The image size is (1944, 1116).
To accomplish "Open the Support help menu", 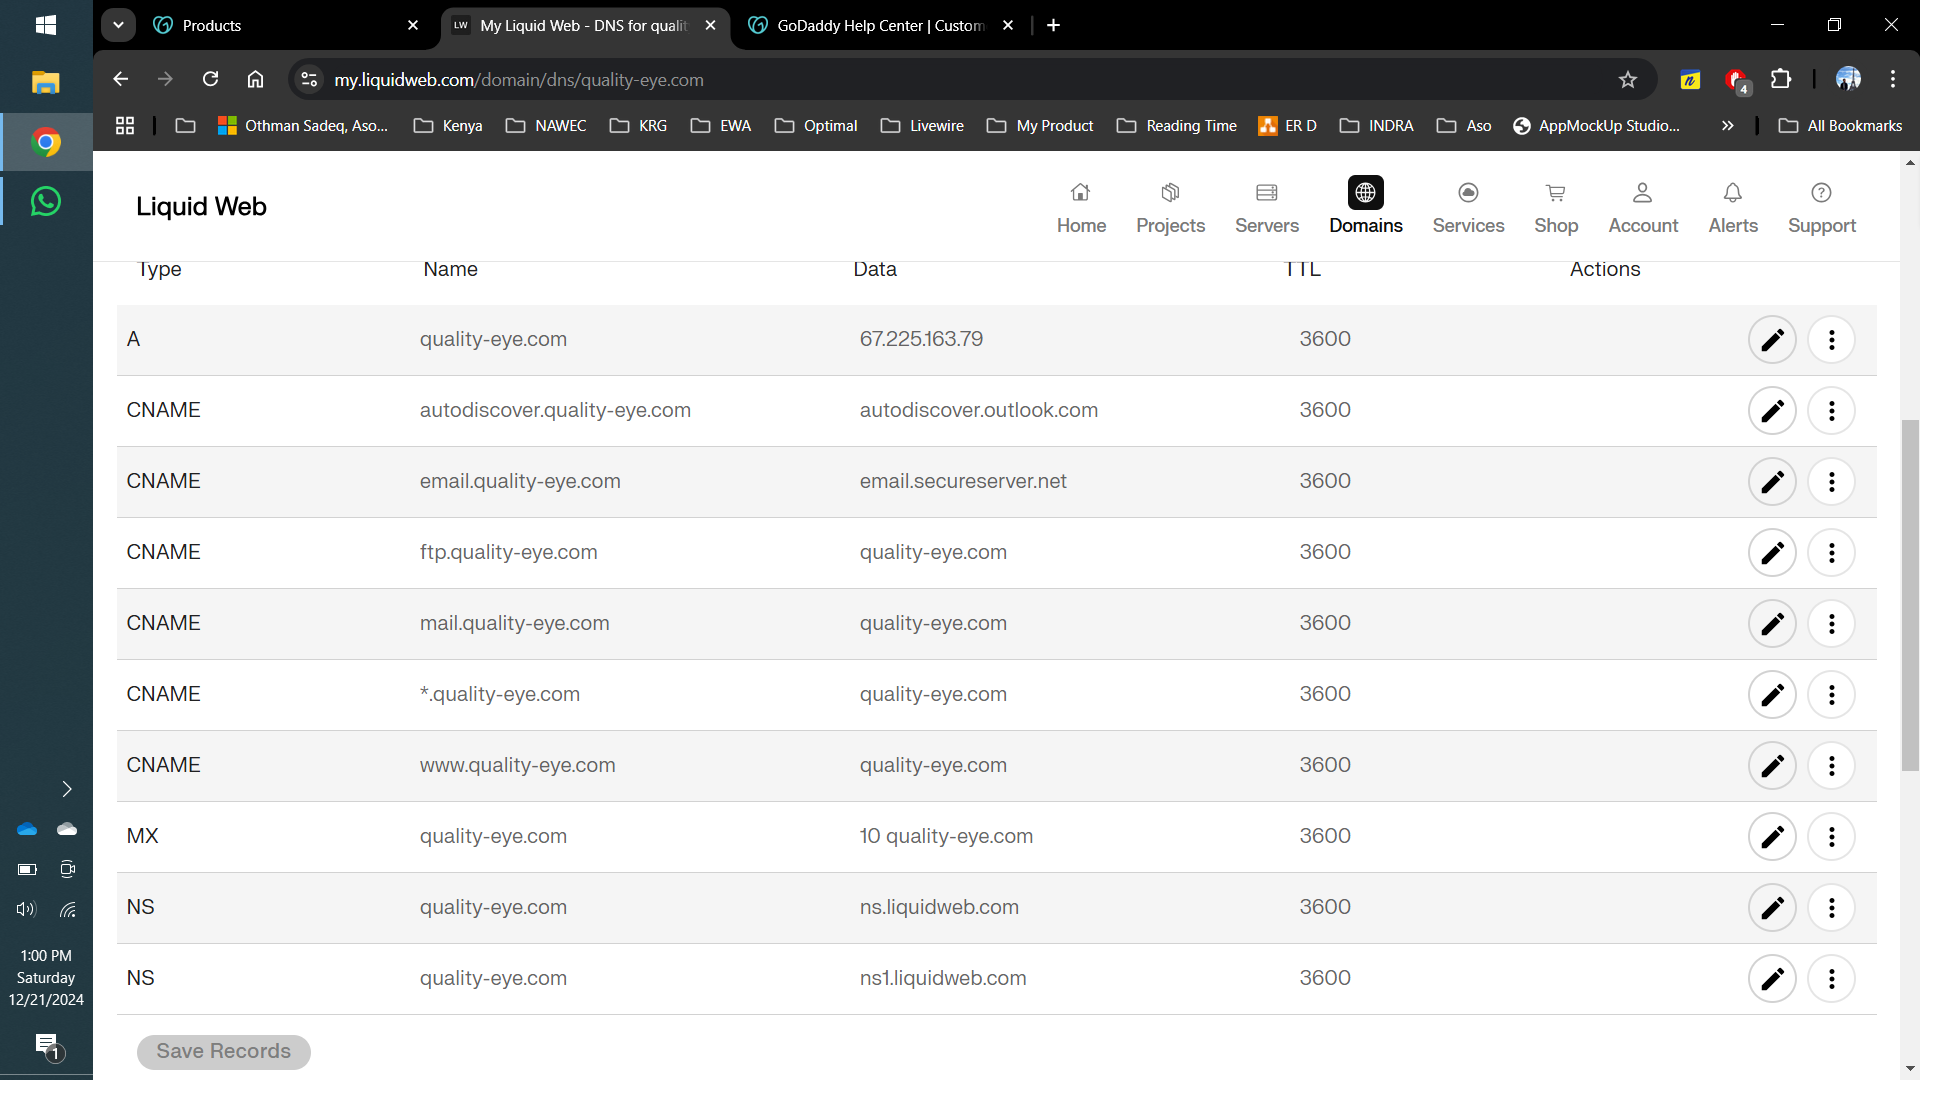I will click(1821, 207).
